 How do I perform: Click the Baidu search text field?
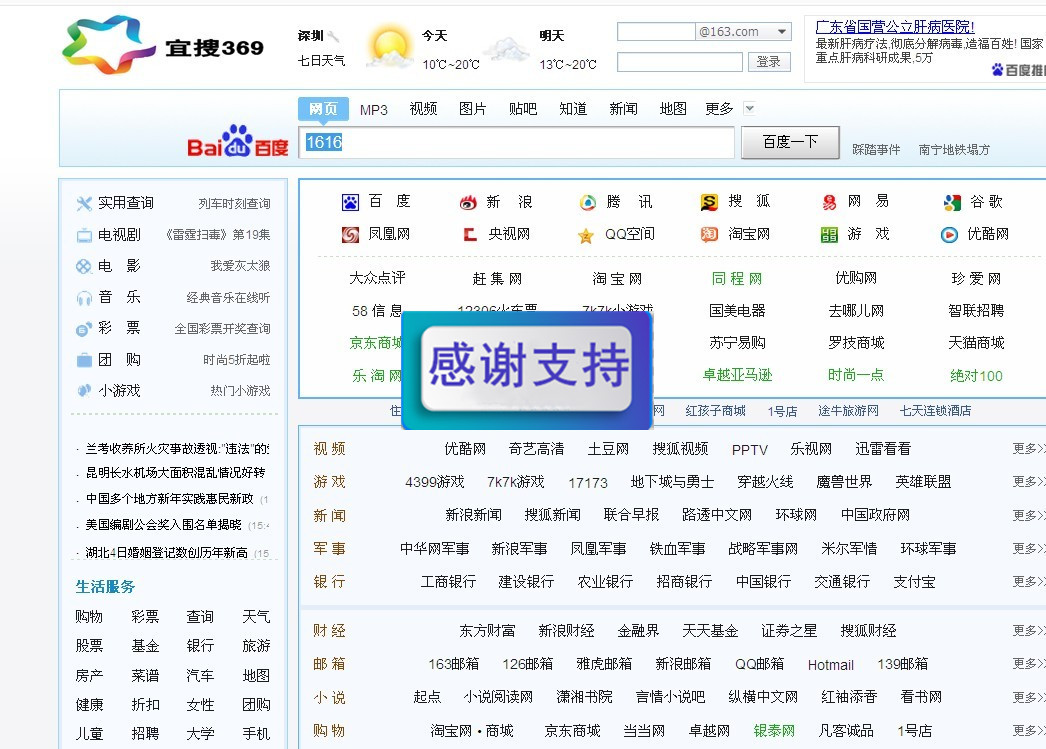pyautogui.click(x=516, y=142)
